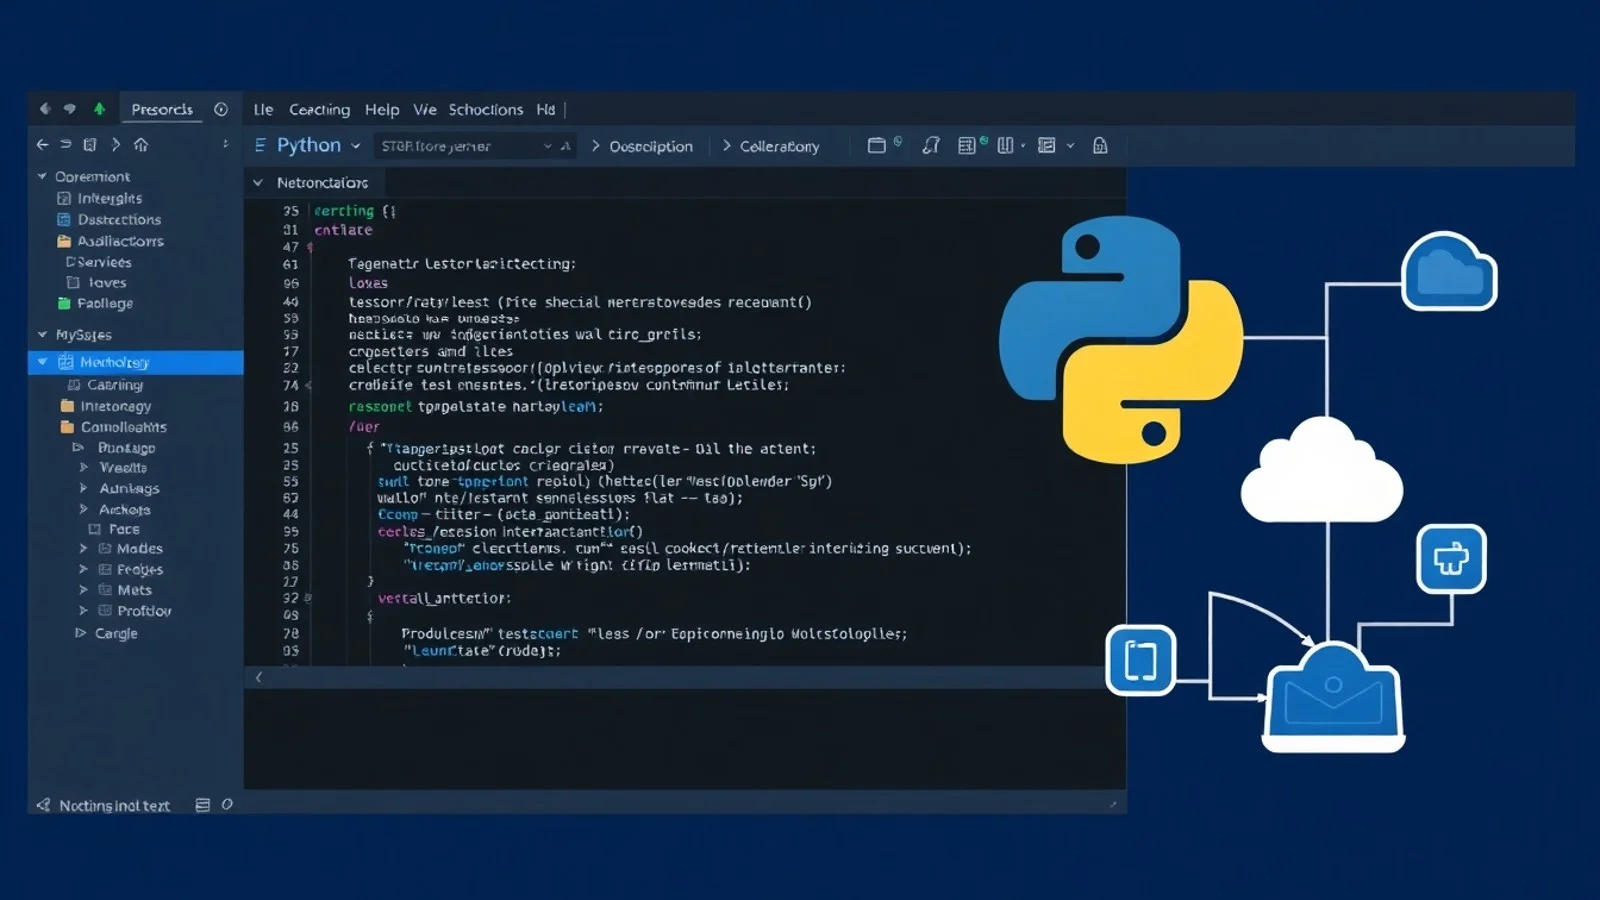This screenshot has width=1600, height=900.
Task: Click the scroll-left arrow below the code
Action: [x=259, y=677]
